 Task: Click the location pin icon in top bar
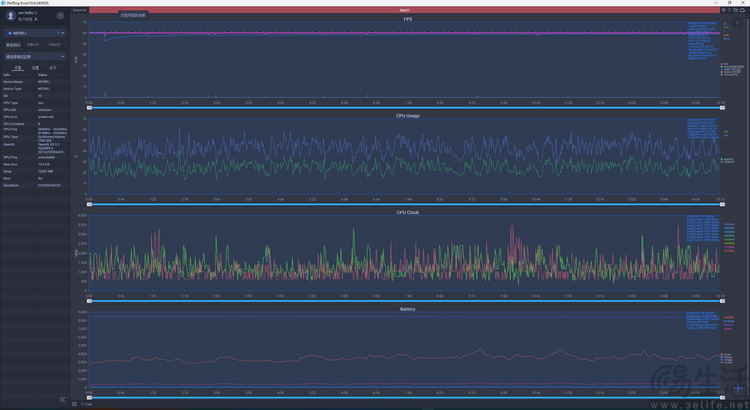point(730,10)
